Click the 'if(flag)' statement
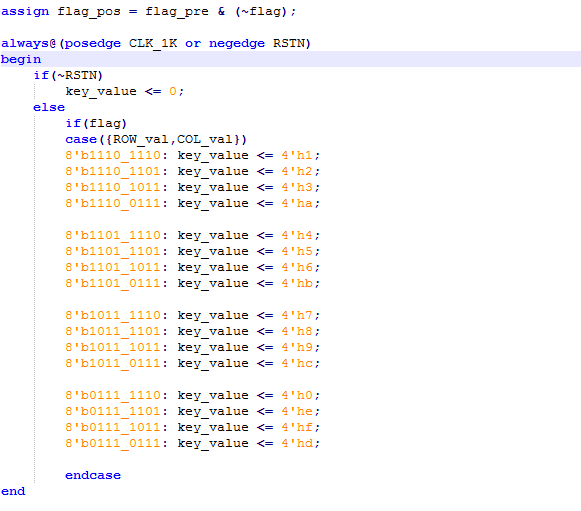This screenshot has height=511, width=581. click(96, 123)
